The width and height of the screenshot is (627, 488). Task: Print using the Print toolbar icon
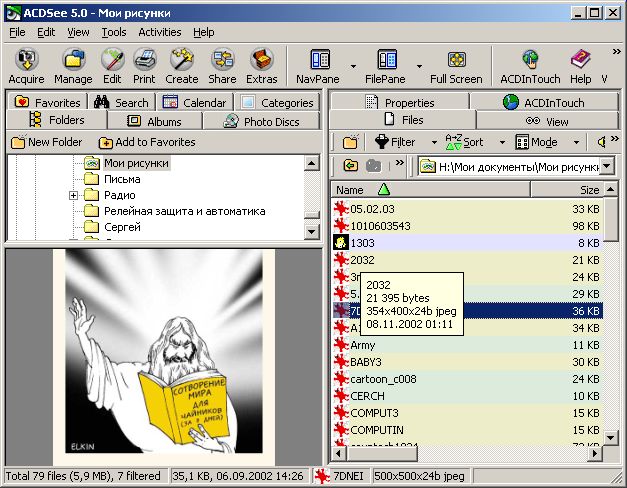[x=144, y=66]
